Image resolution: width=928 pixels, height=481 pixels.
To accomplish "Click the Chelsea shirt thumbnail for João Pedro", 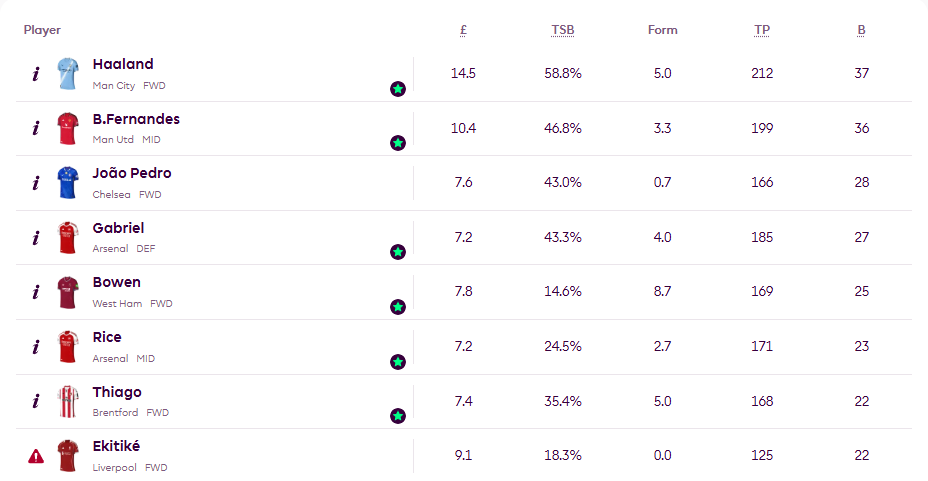I will coord(68,183).
